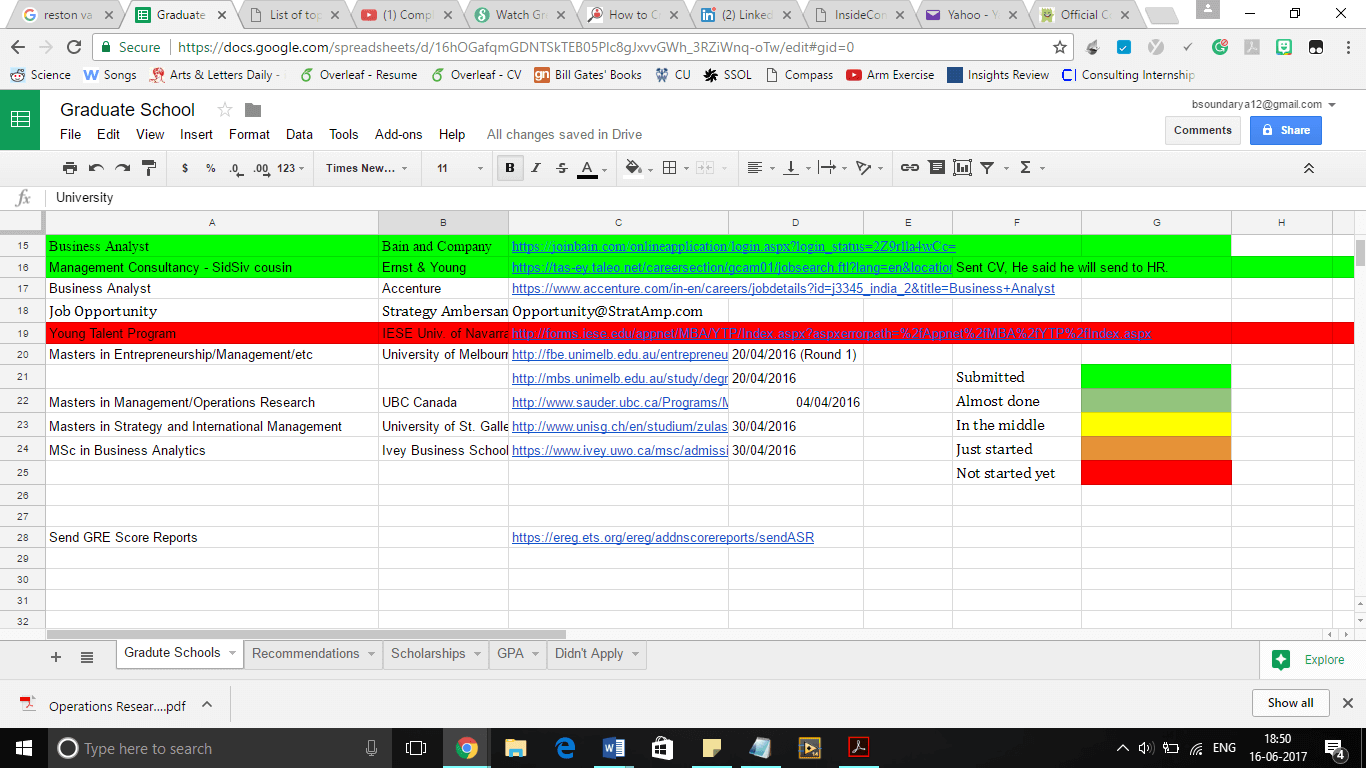Open the borders dropdown
This screenshot has height=768, width=1366.
pyautogui.click(x=675, y=168)
